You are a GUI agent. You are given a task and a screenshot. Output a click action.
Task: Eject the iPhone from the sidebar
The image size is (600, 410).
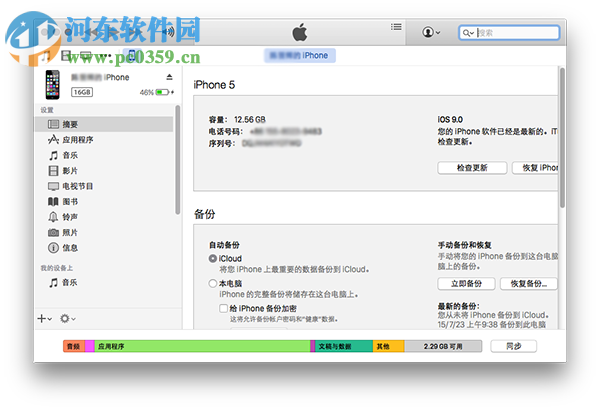(x=169, y=77)
